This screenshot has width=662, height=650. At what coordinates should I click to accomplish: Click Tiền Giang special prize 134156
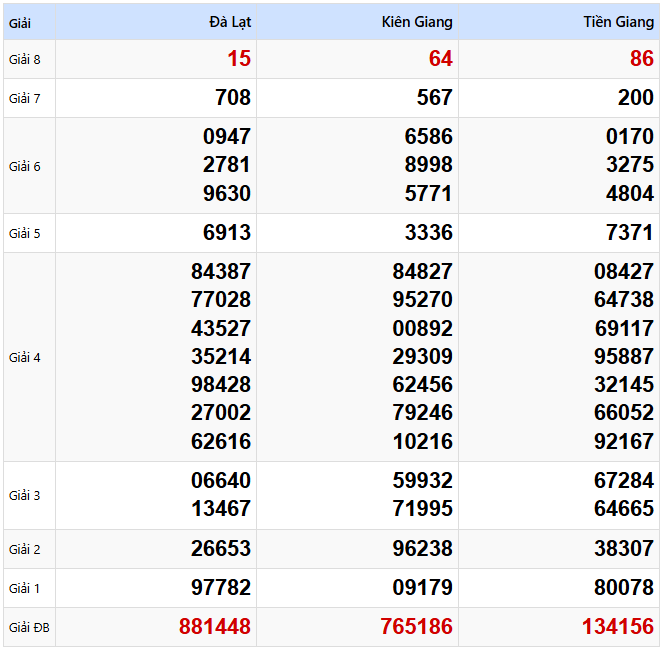pos(618,627)
